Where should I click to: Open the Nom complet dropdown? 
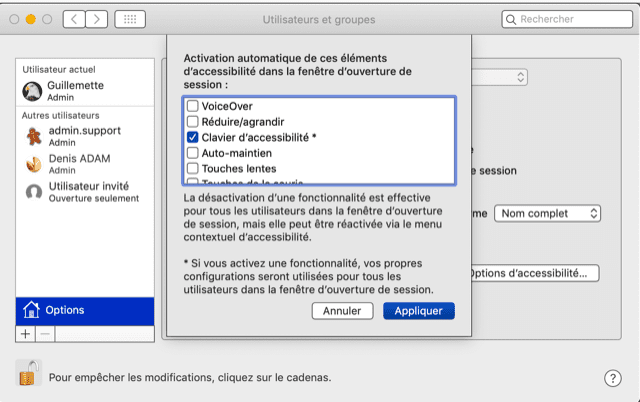coord(550,213)
